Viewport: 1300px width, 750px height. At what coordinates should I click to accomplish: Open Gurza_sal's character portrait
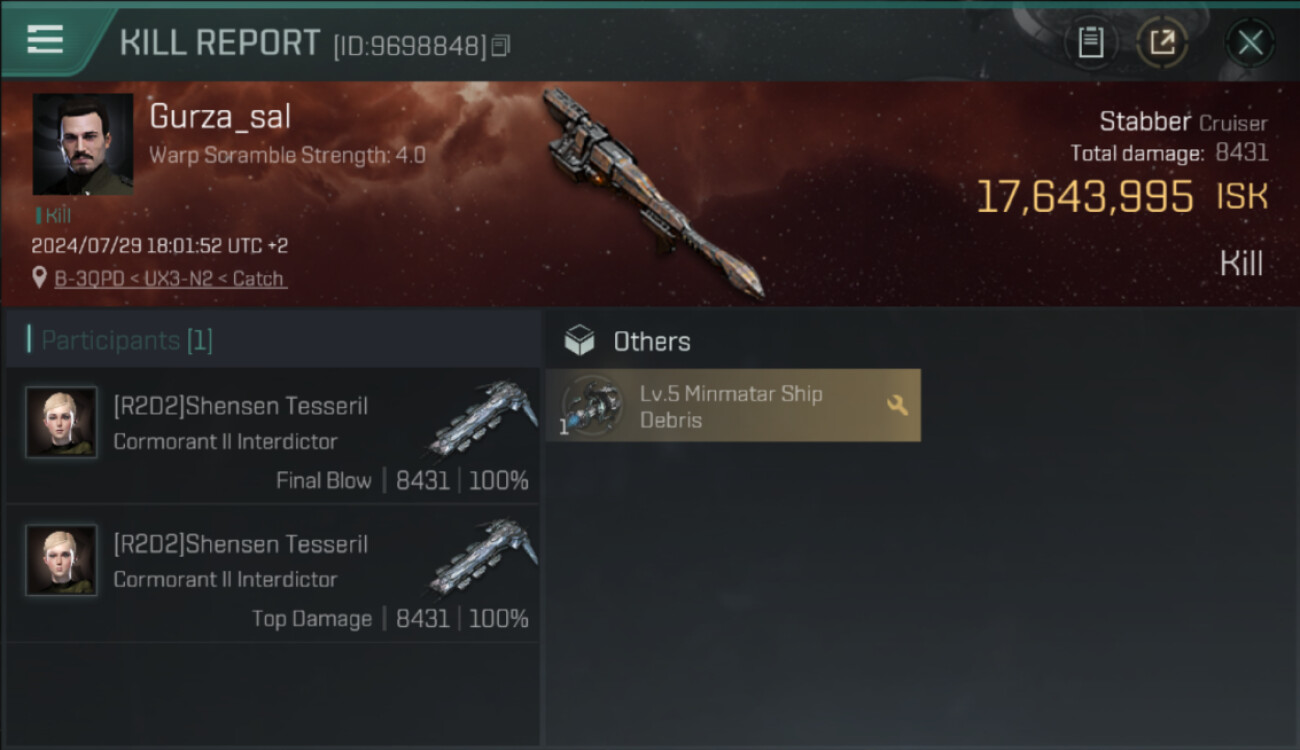click(x=83, y=144)
